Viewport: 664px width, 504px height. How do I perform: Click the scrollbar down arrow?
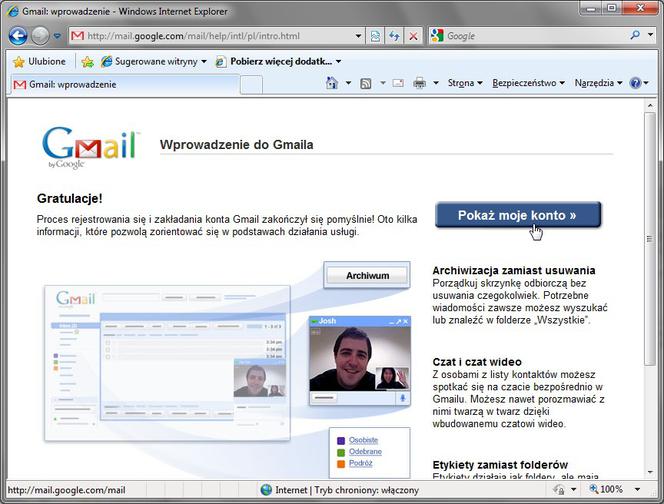click(x=650, y=473)
